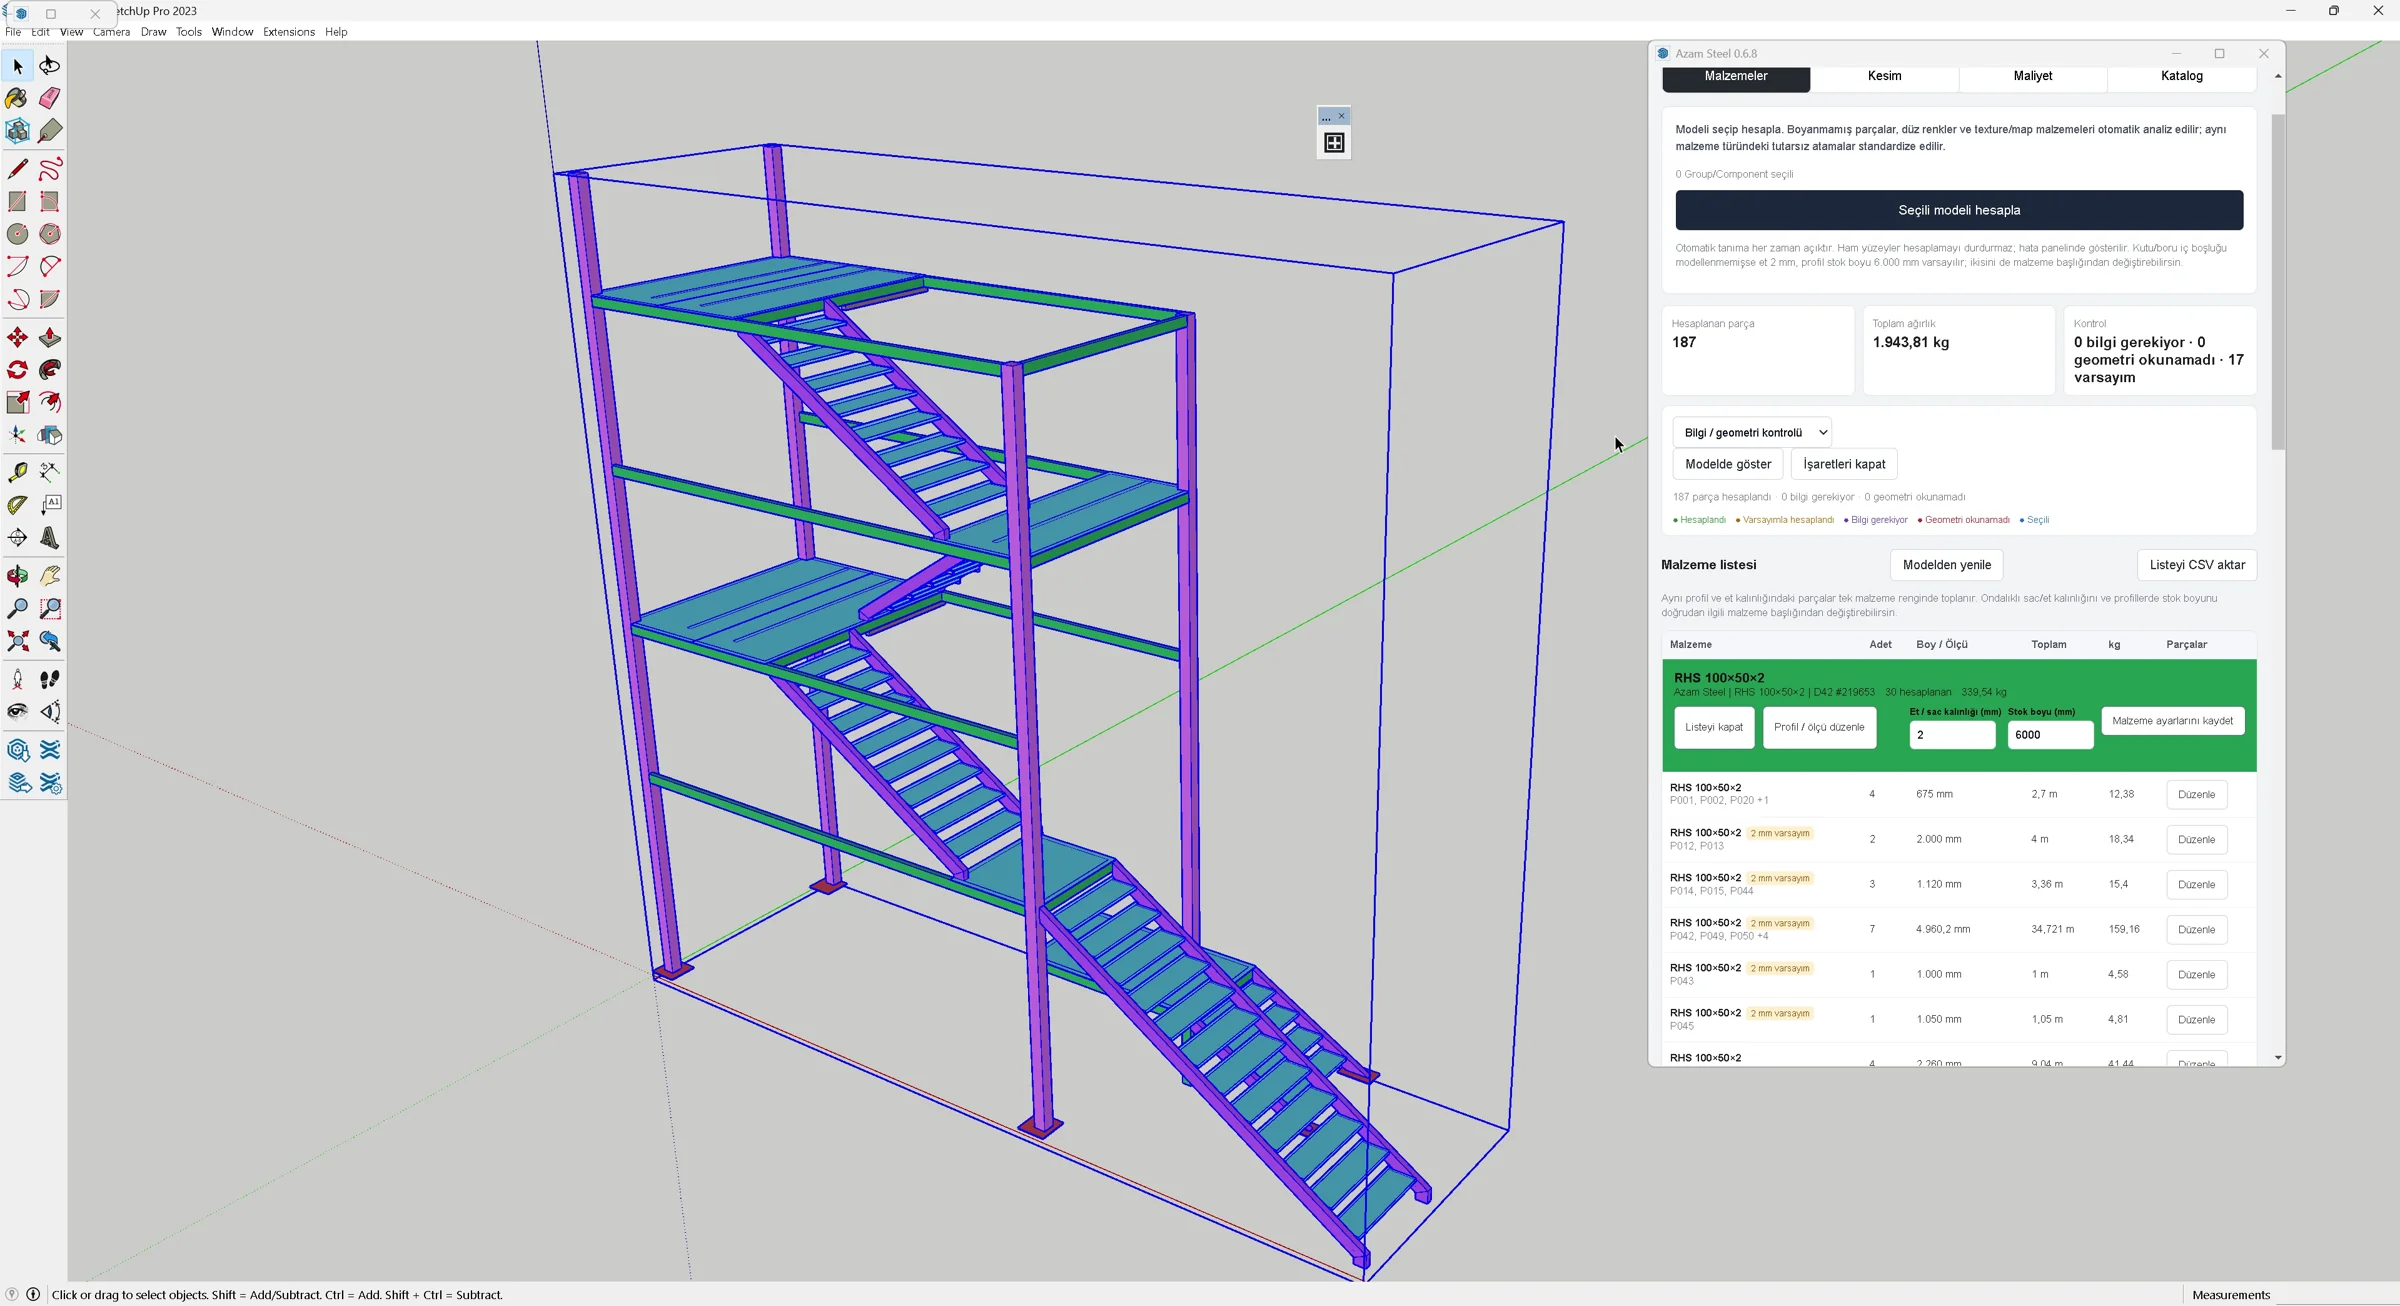Toggle markers with İşaretleri kapat
Image resolution: width=2400 pixels, height=1306 pixels.
point(1844,464)
